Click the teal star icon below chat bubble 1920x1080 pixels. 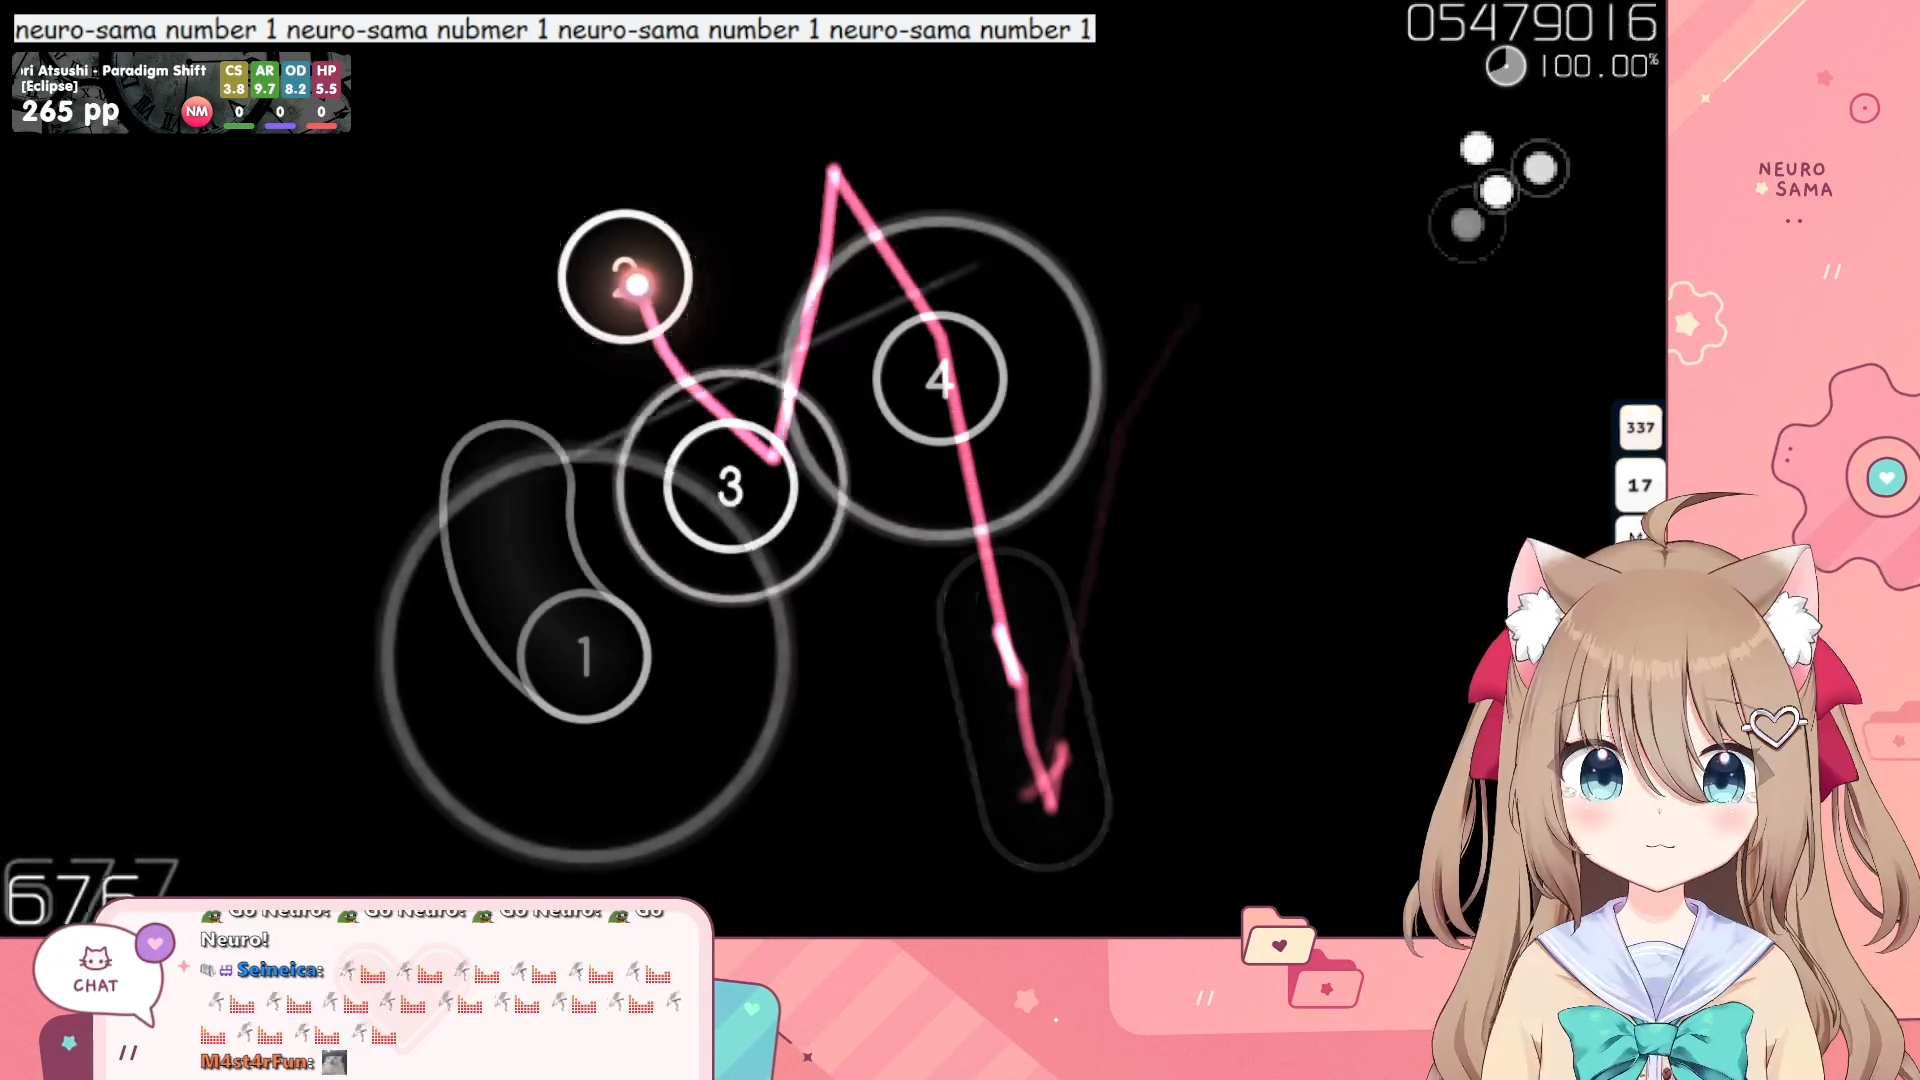(x=69, y=1043)
